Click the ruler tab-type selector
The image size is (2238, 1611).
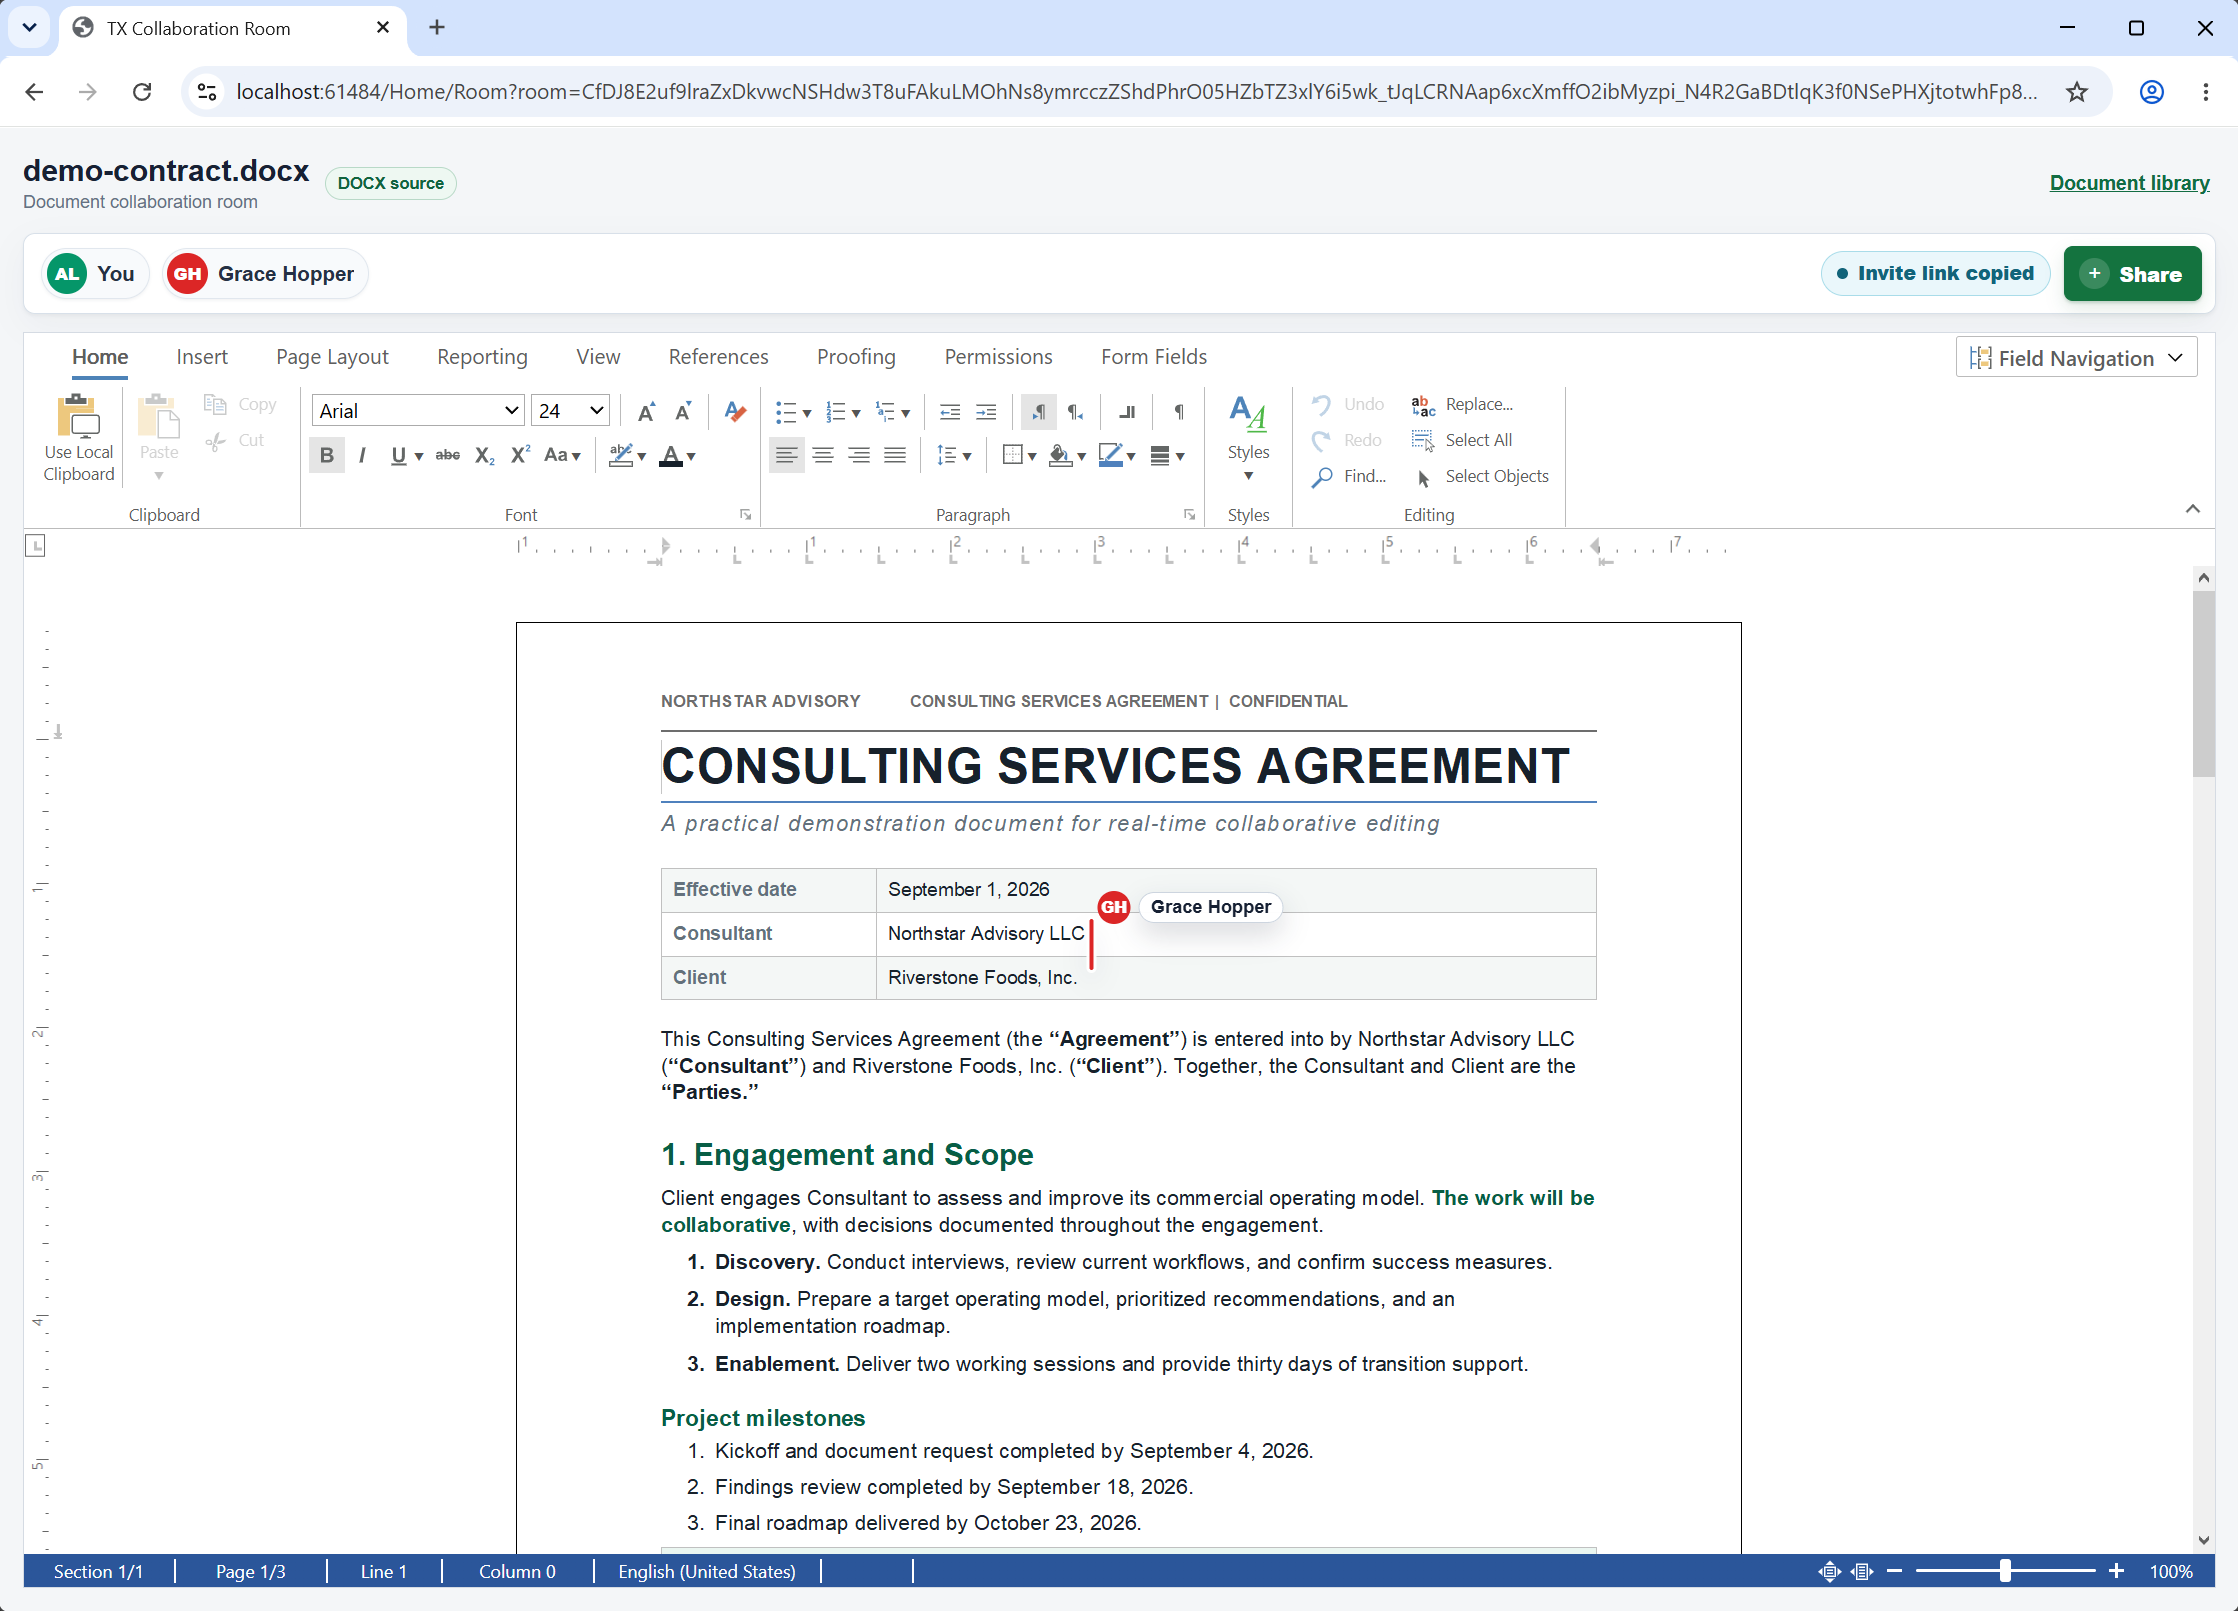(35, 546)
